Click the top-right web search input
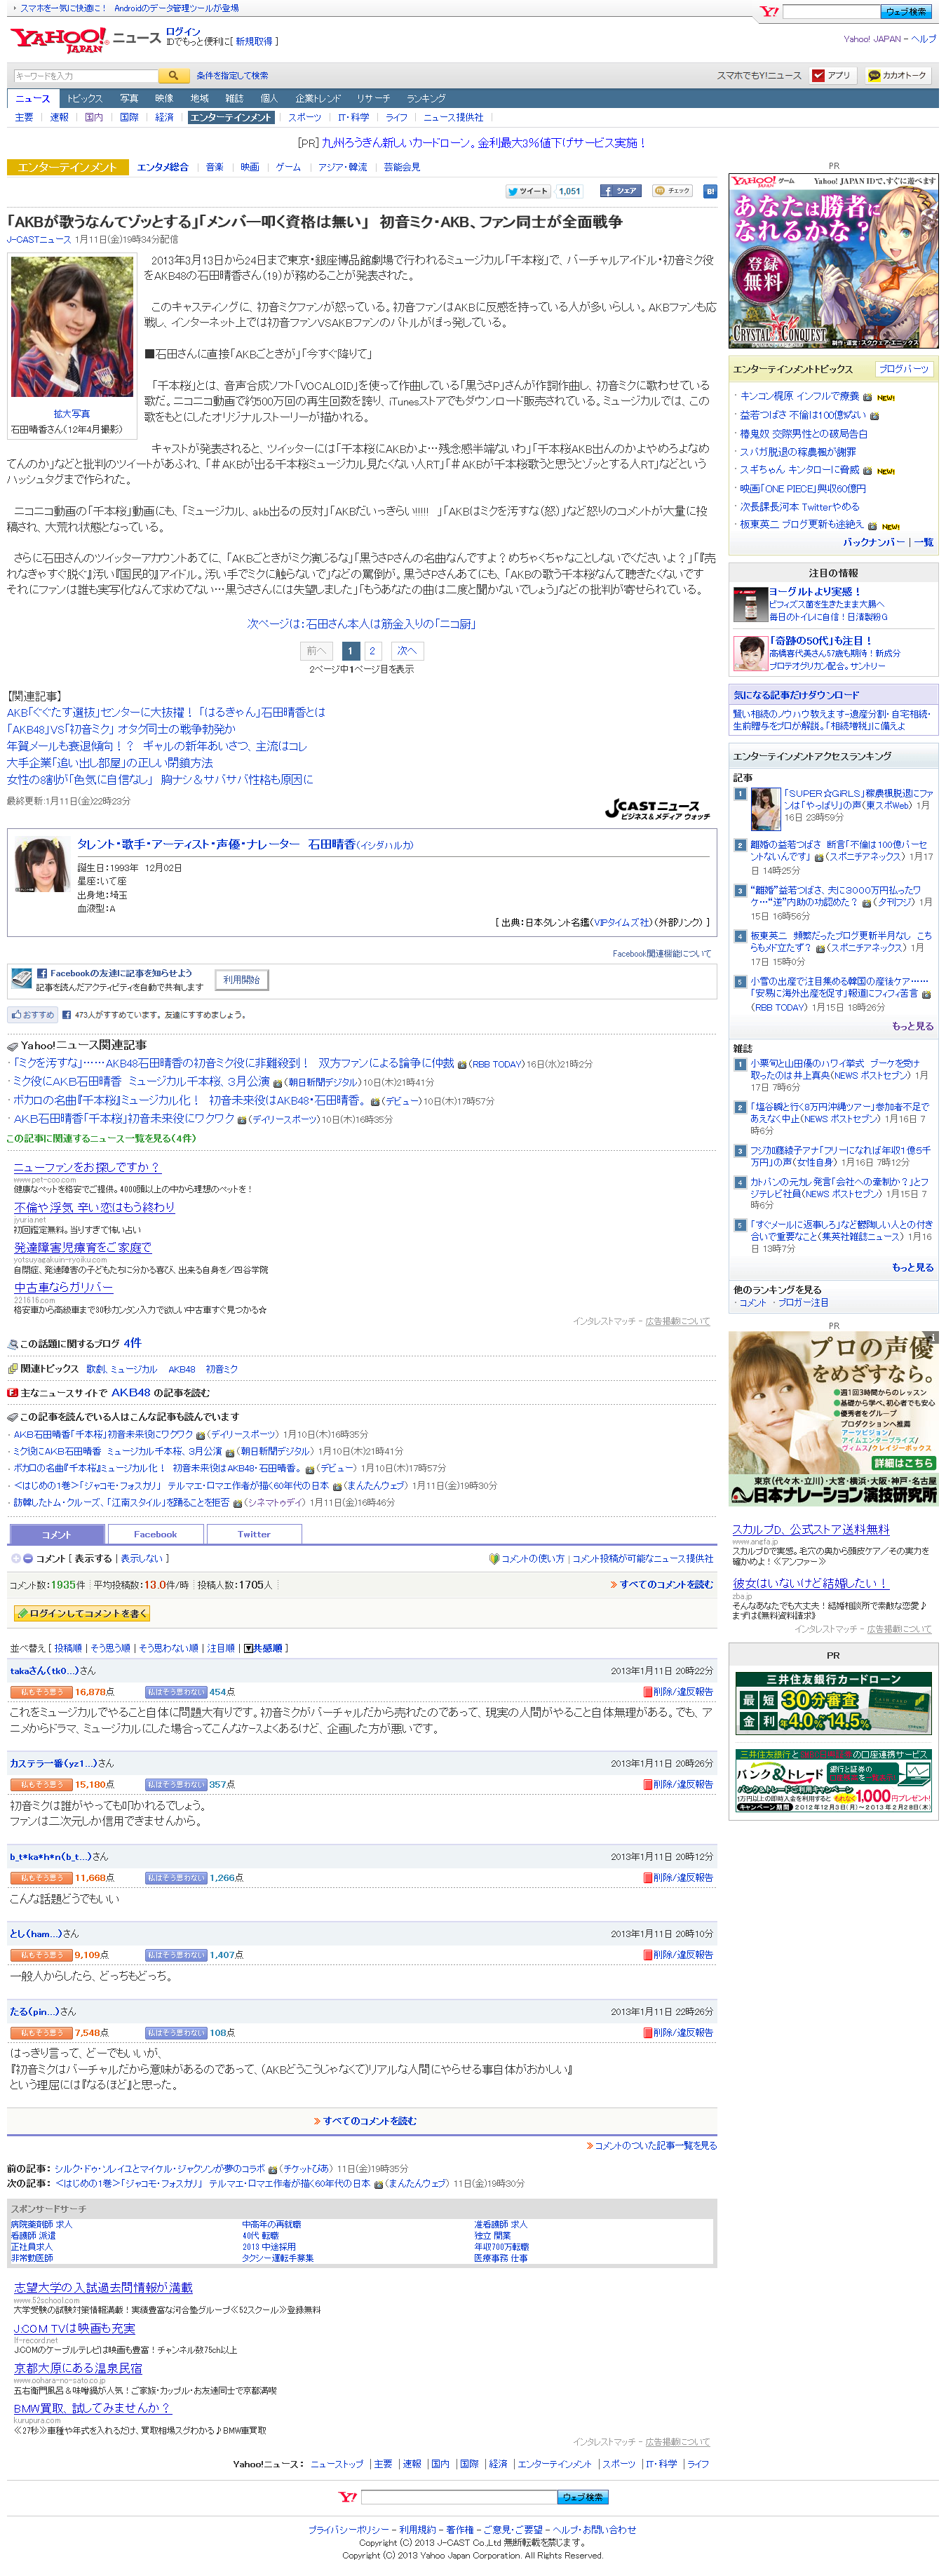The image size is (946, 2576). (831, 11)
